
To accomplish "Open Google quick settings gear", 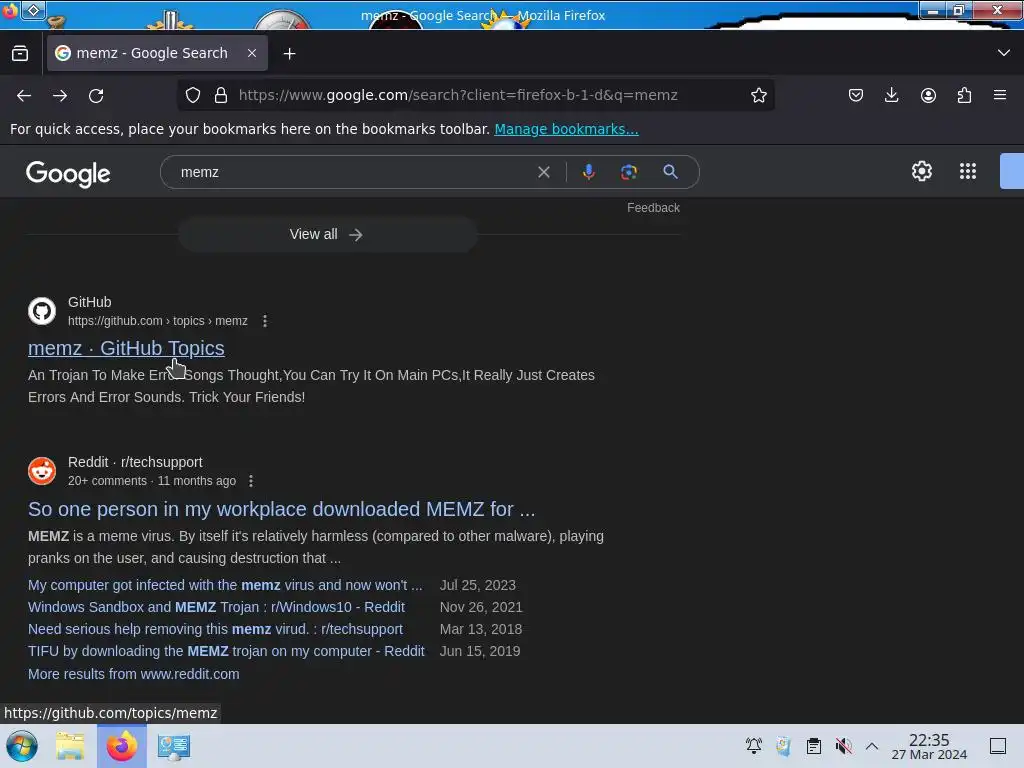I will point(921,171).
